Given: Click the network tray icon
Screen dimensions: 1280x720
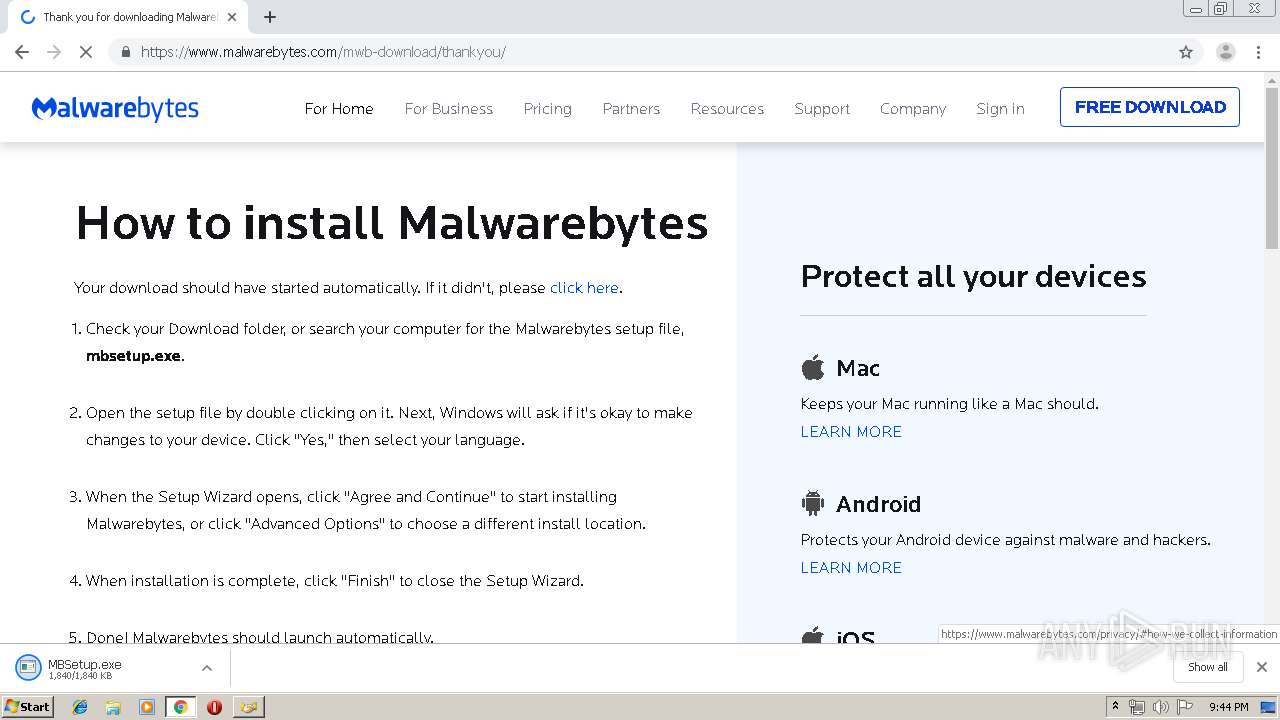Looking at the screenshot, I should point(1137,707).
